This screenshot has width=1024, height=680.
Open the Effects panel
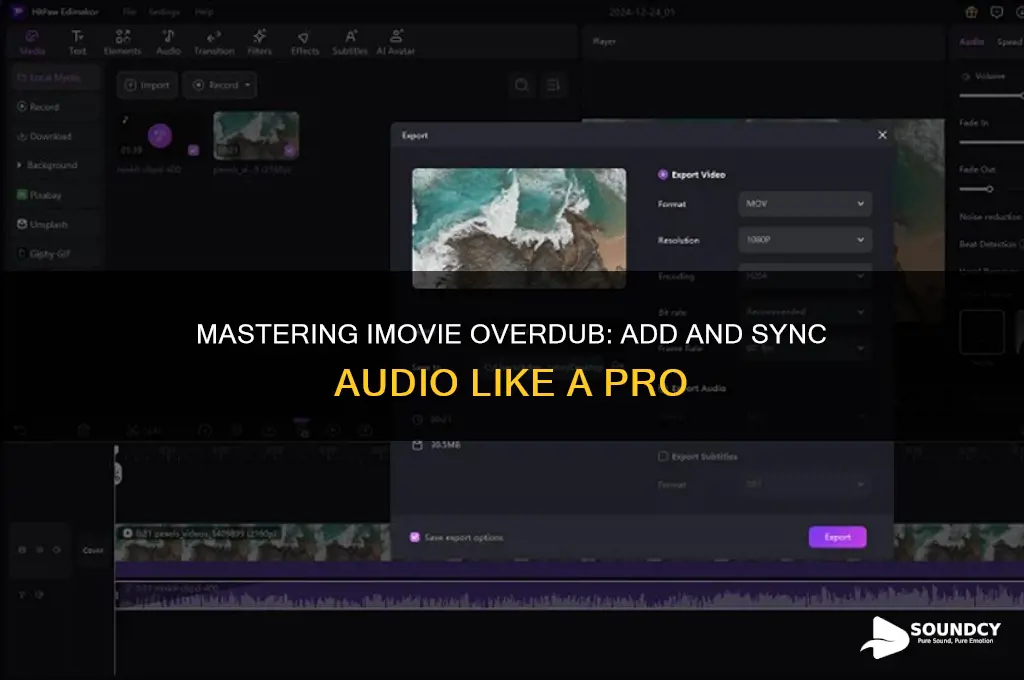[x=304, y=42]
